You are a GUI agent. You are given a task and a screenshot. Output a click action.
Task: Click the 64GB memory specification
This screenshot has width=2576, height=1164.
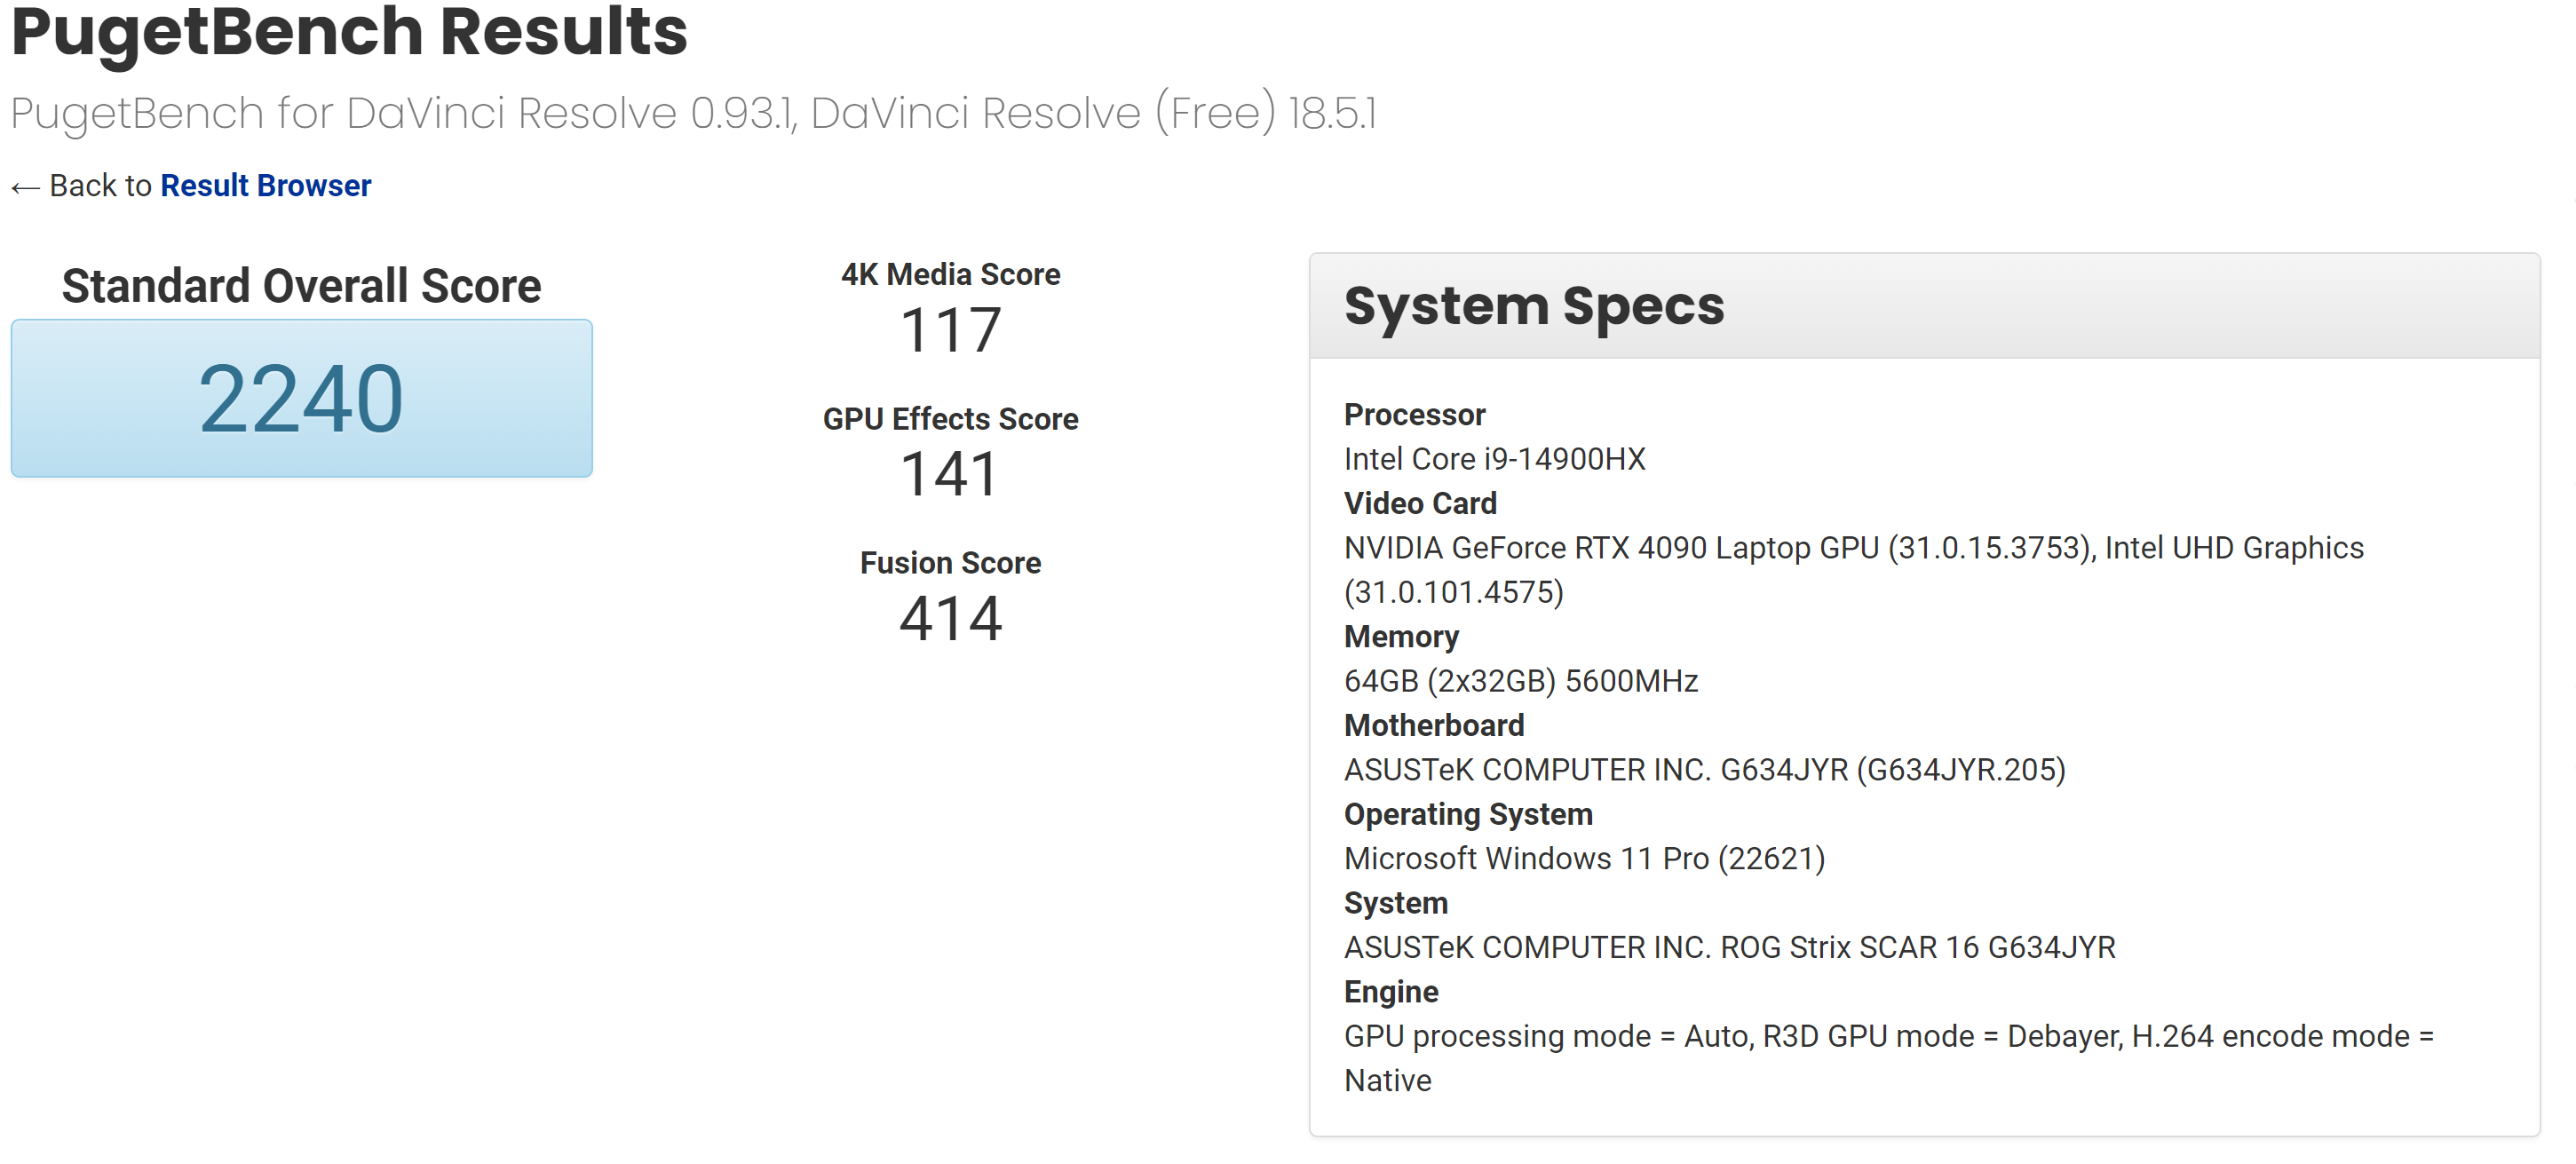pyautogui.click(x=1520, y=681)
